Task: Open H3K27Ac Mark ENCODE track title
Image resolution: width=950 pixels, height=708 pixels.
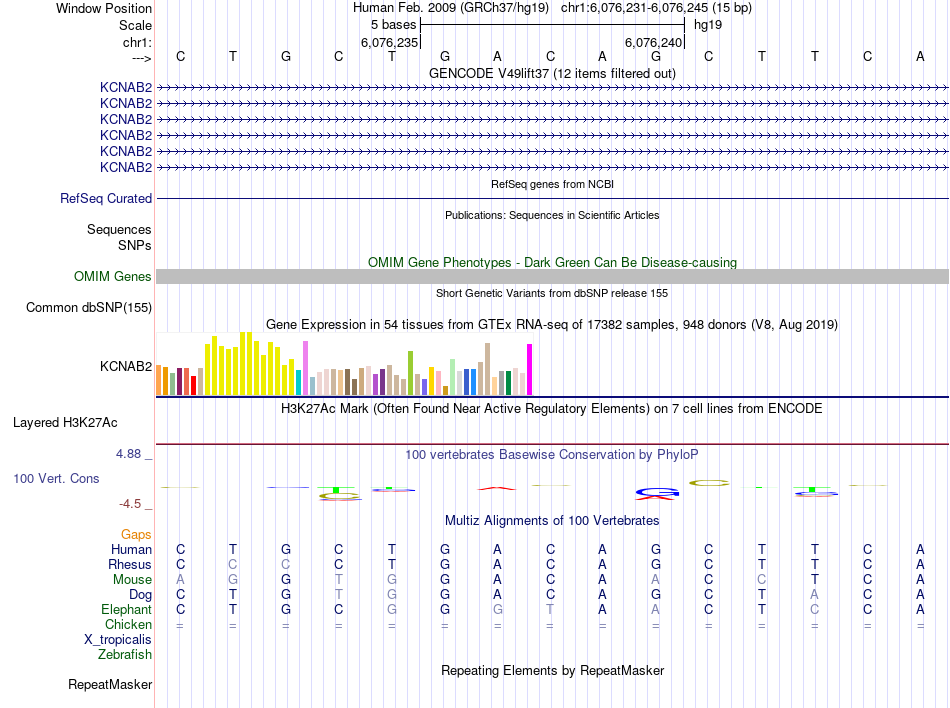Action: 552,408
